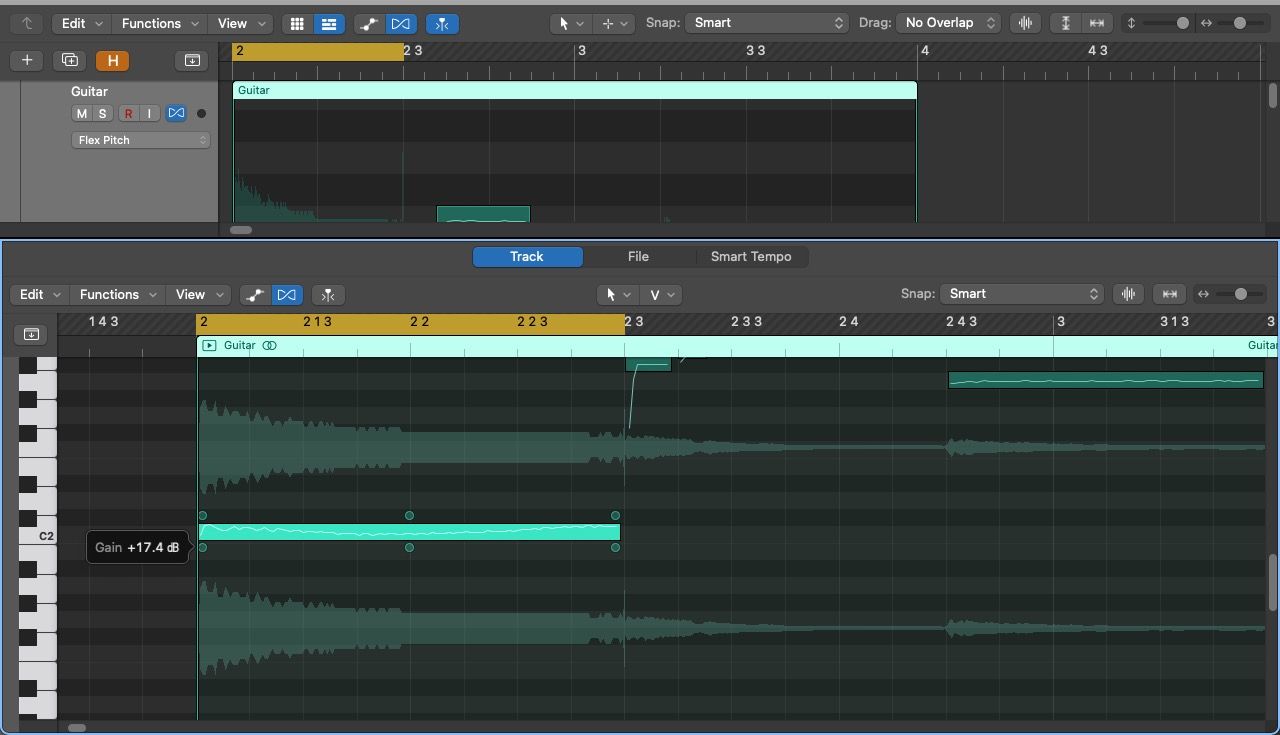The width and height of the screenshot is (1280, 735).
Task: Solo the Guitar track
Action: click(102, 113)
